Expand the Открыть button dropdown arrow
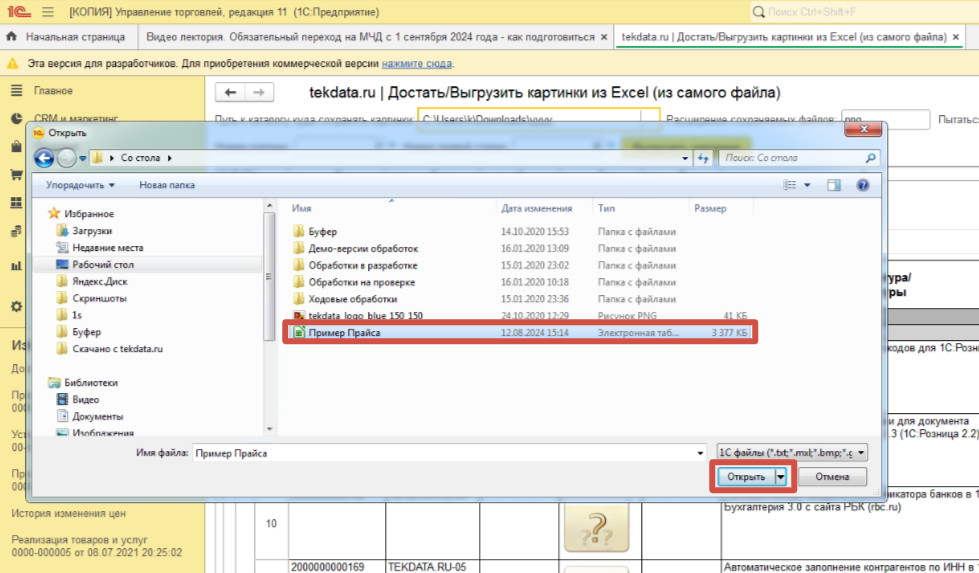979x573 pixels. 780,476
